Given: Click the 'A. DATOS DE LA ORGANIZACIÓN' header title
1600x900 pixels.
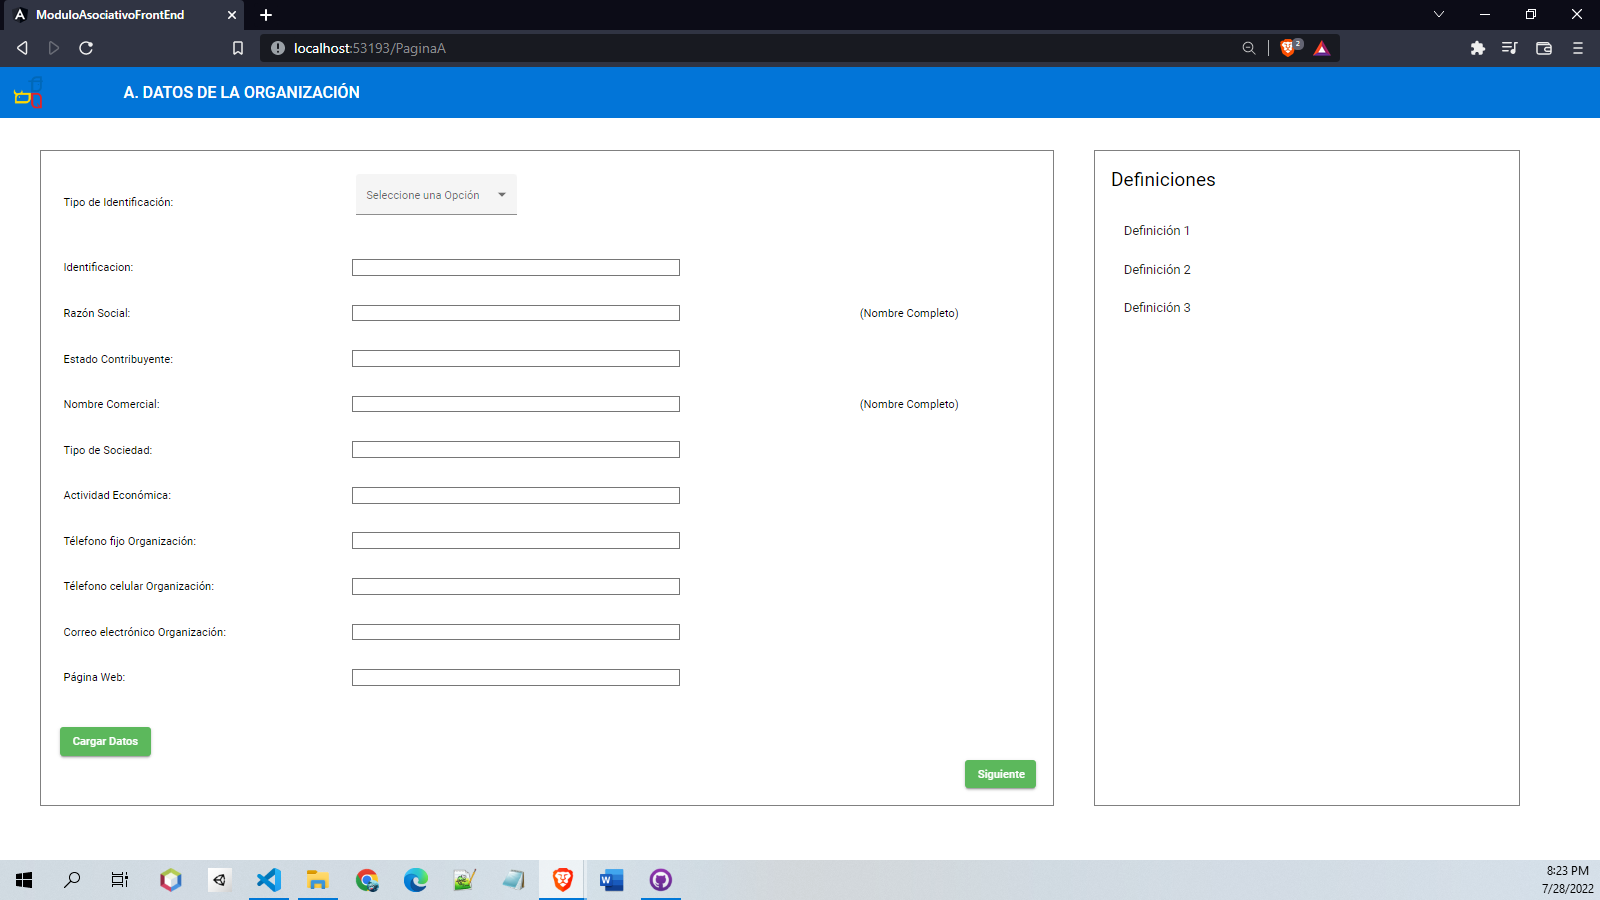Looking at the screenshot, I should tap(242, 92).
